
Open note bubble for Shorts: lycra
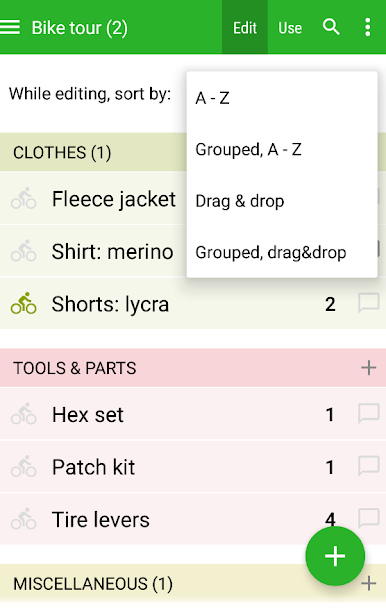coord(369,303)
